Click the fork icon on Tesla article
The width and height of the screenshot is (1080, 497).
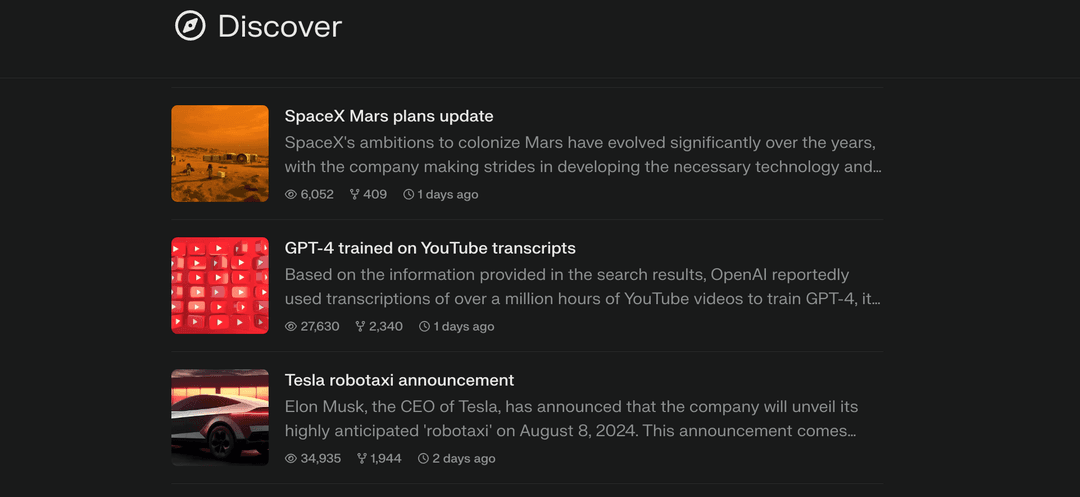pyautogui.click(x=361, y=458)
